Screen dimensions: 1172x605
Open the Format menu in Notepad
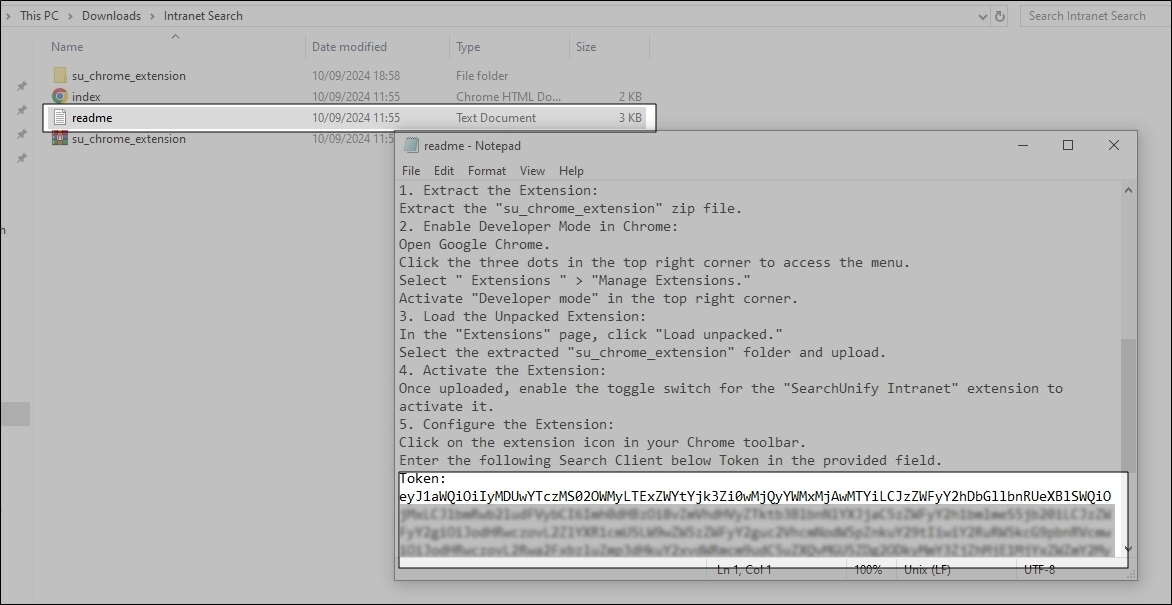tap(487, 171)
